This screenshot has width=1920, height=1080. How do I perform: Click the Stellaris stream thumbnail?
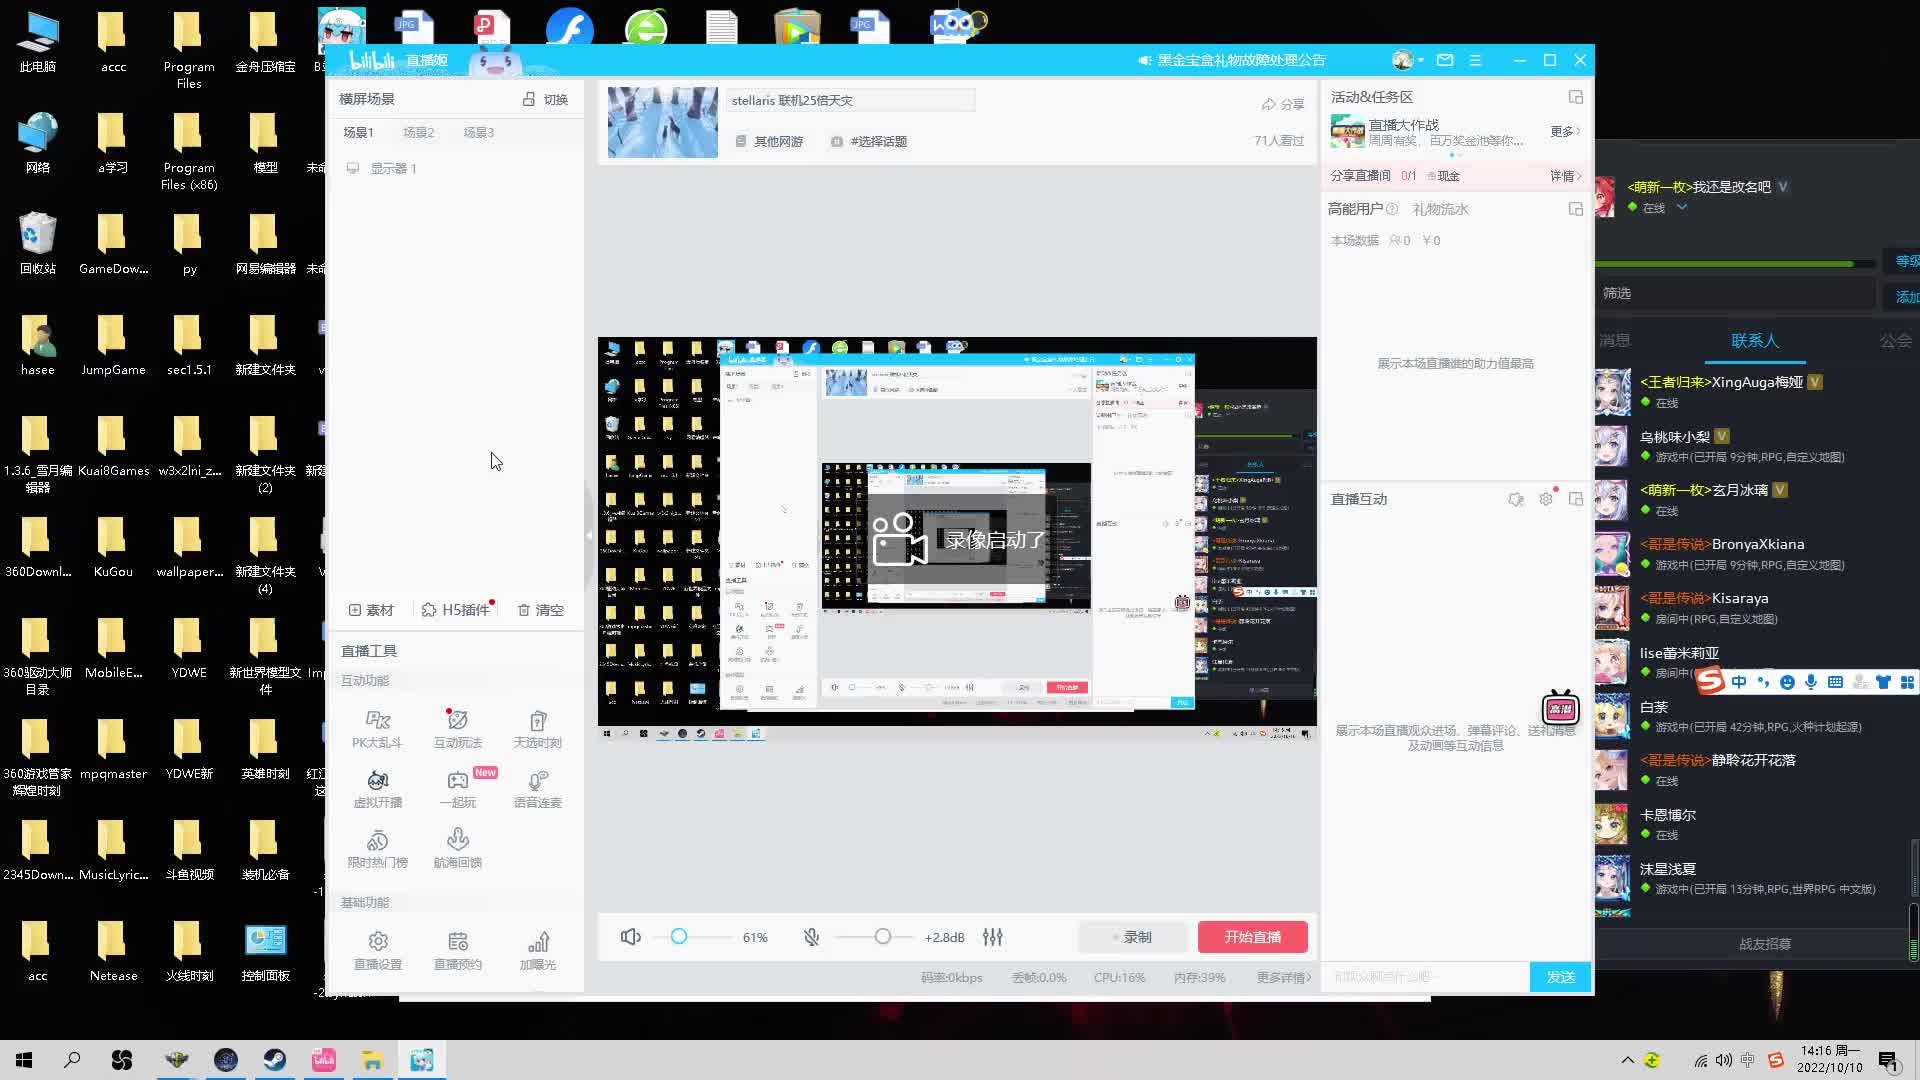coord(661,121)
